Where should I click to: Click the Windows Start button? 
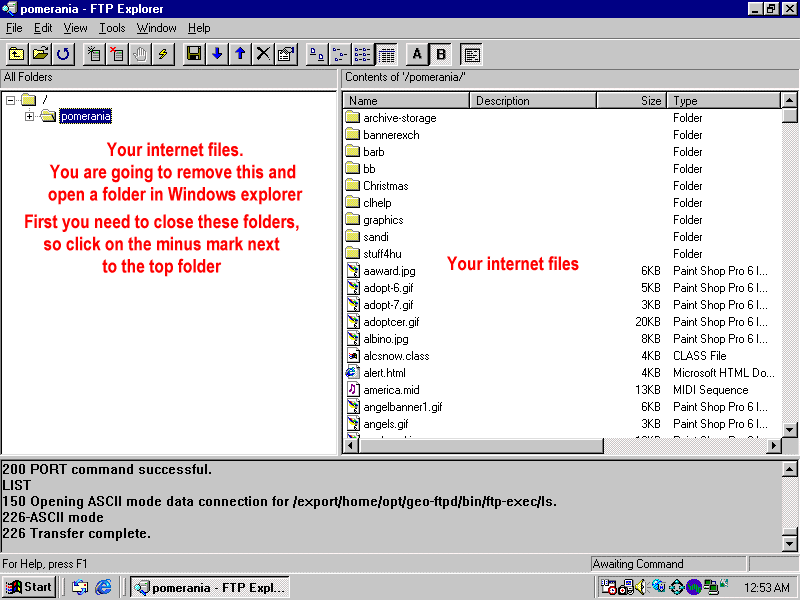coord(29,587)
